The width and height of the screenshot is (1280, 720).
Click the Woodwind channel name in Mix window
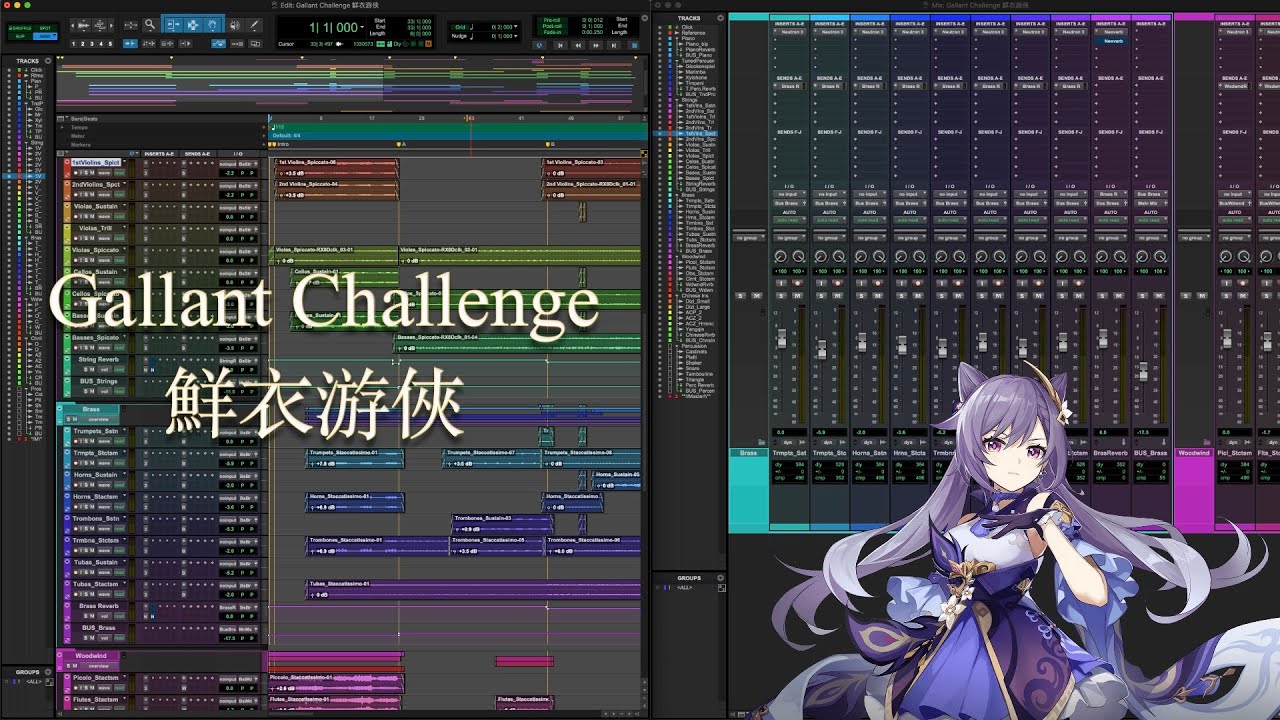(1193, 453)
